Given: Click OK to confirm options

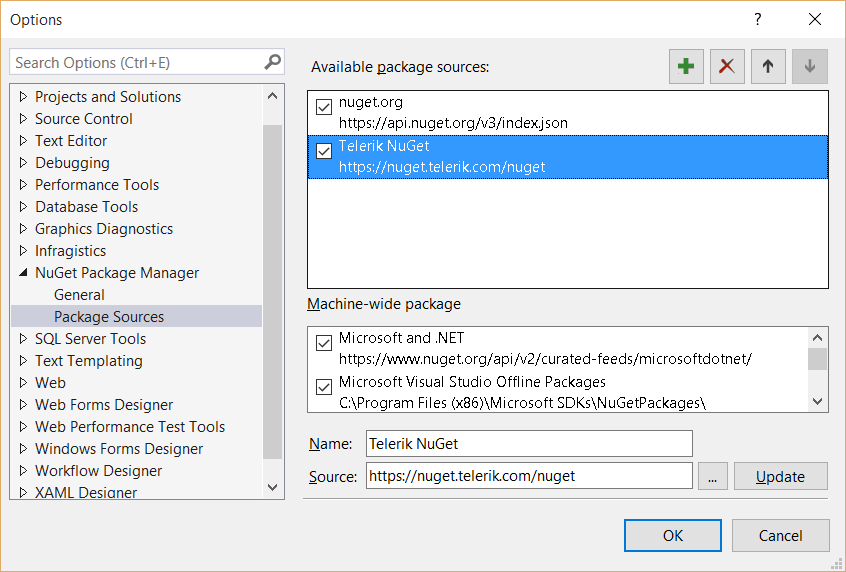Looking at the screenshot, I should click(x=673, y=535).
